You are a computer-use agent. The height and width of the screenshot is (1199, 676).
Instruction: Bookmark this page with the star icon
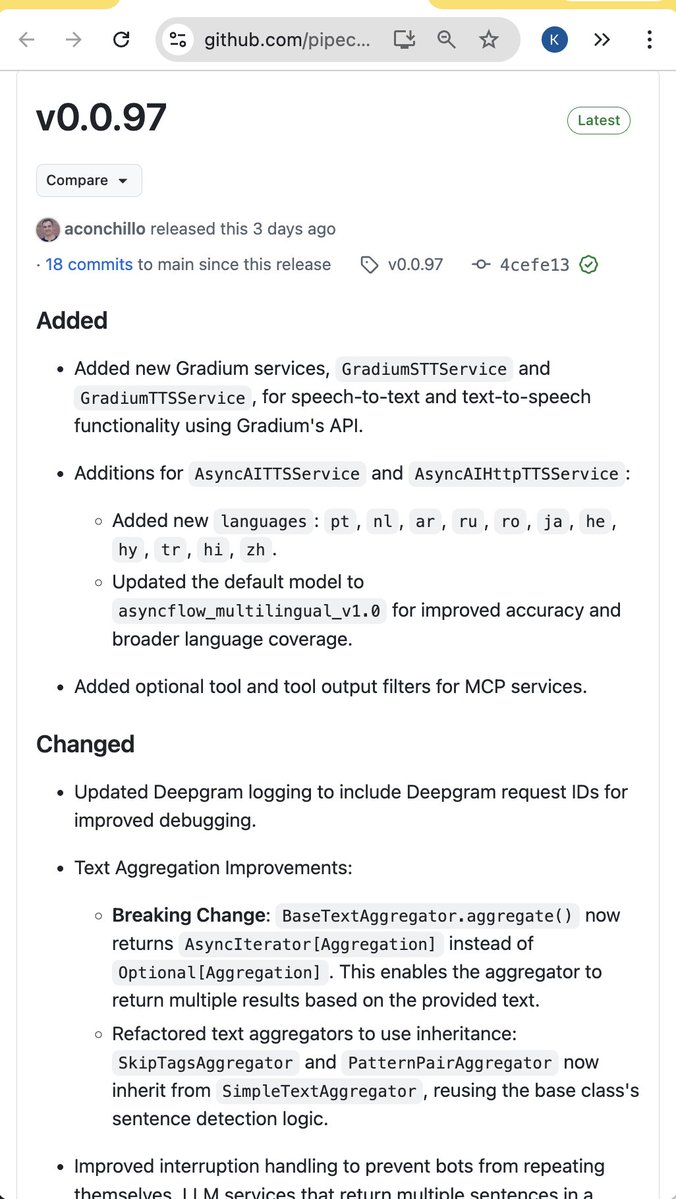pyautogui.click(x=488, y=40)
